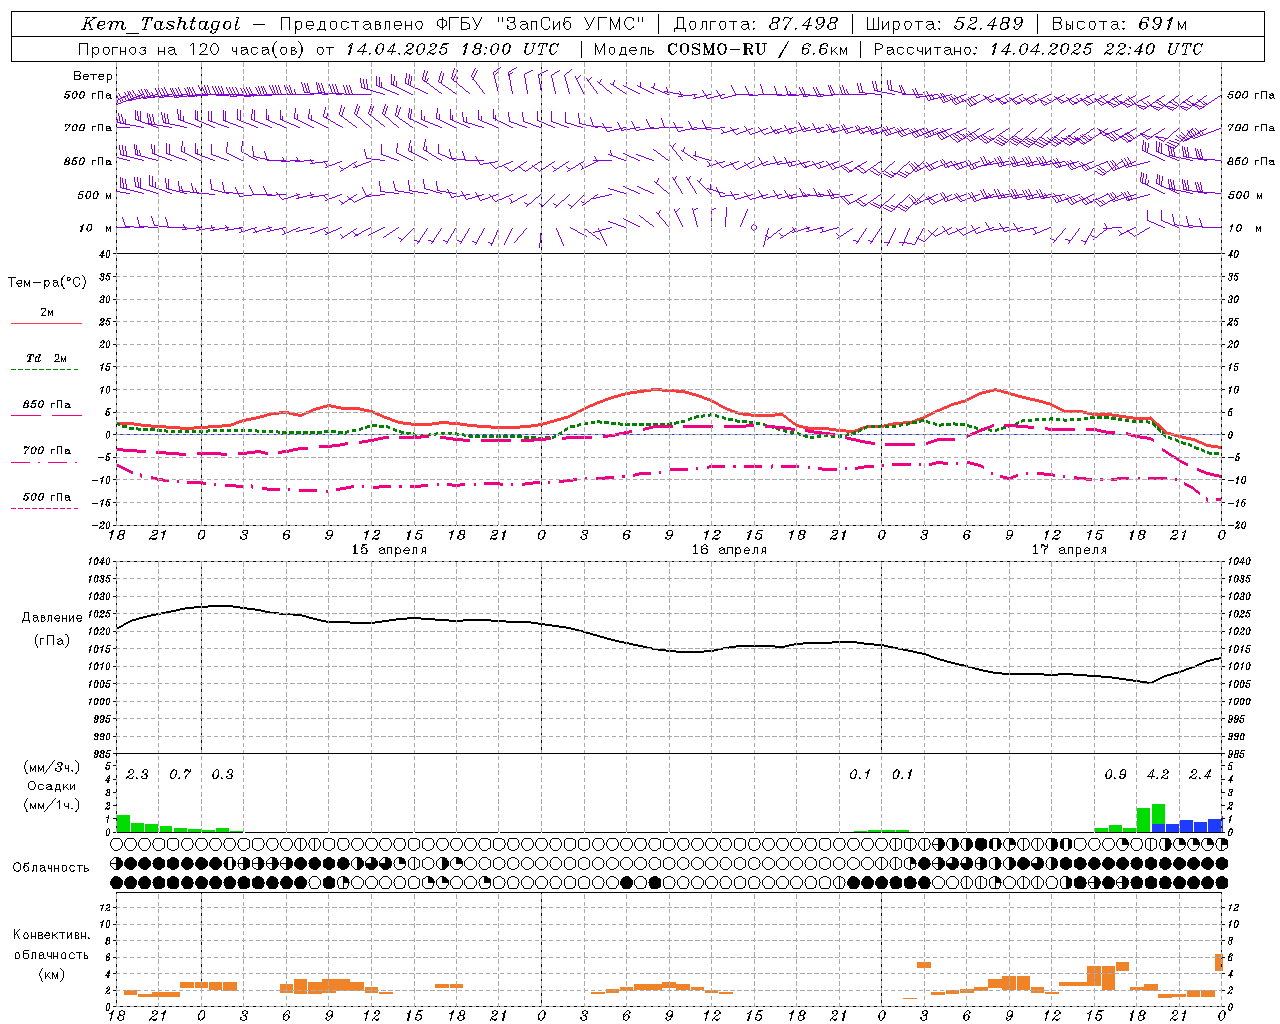The width and height of the screenshot is (1280, 1024).
Task: Click the Ветер wind panel label
Action: tap(93, 76)
